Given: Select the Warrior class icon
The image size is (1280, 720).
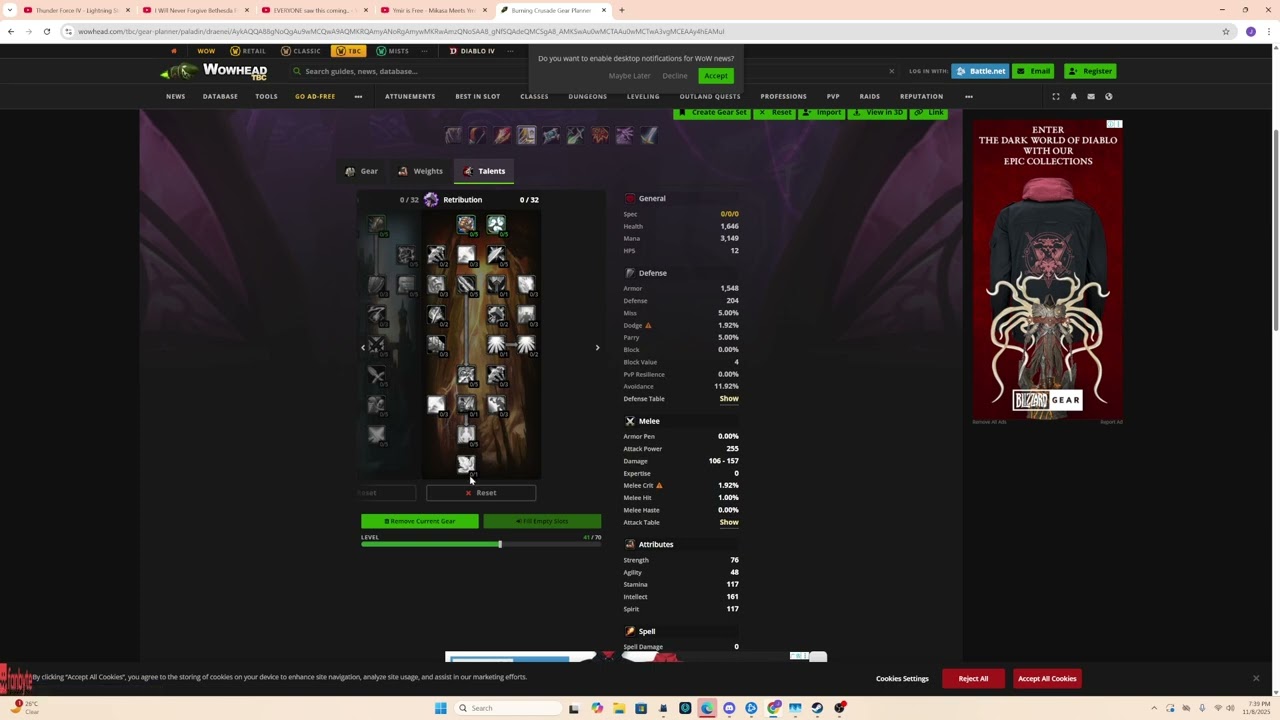Looking at the screenshot, I should [x=649, y=135].
